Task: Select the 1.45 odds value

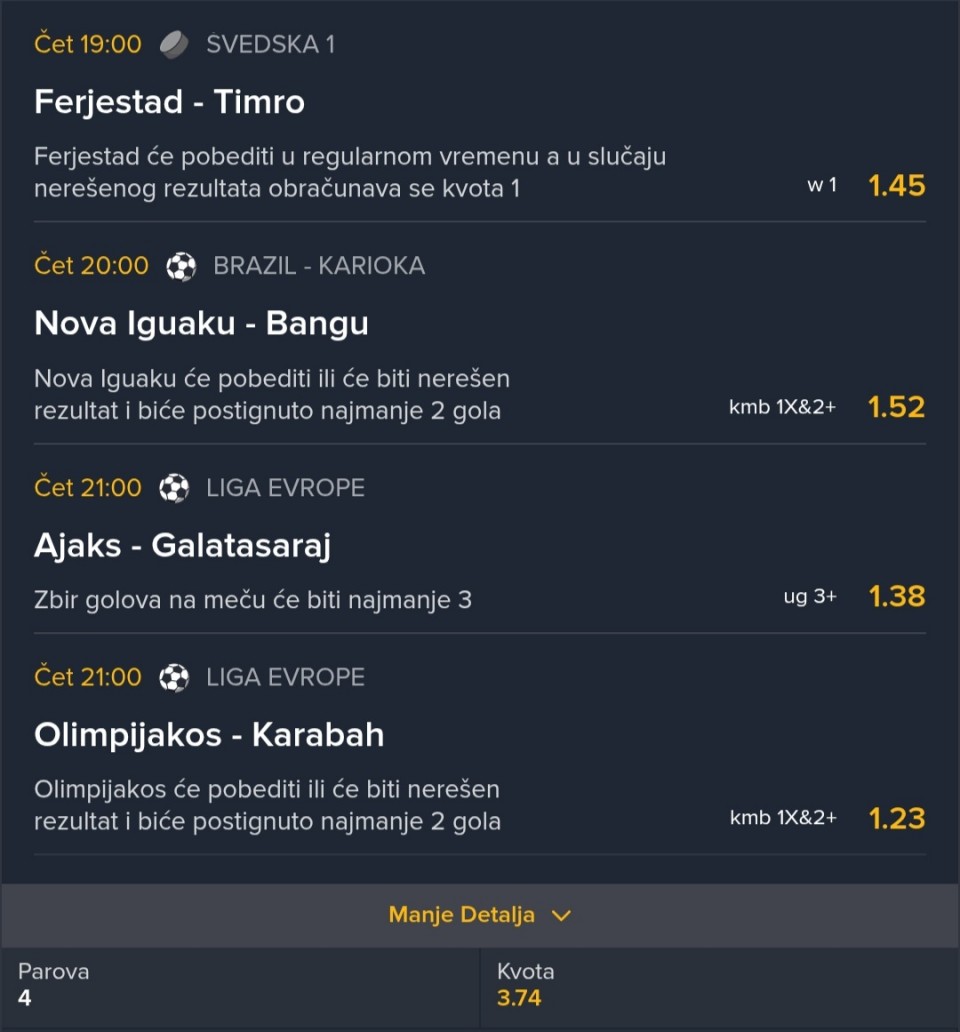Action: coord(896,186)
